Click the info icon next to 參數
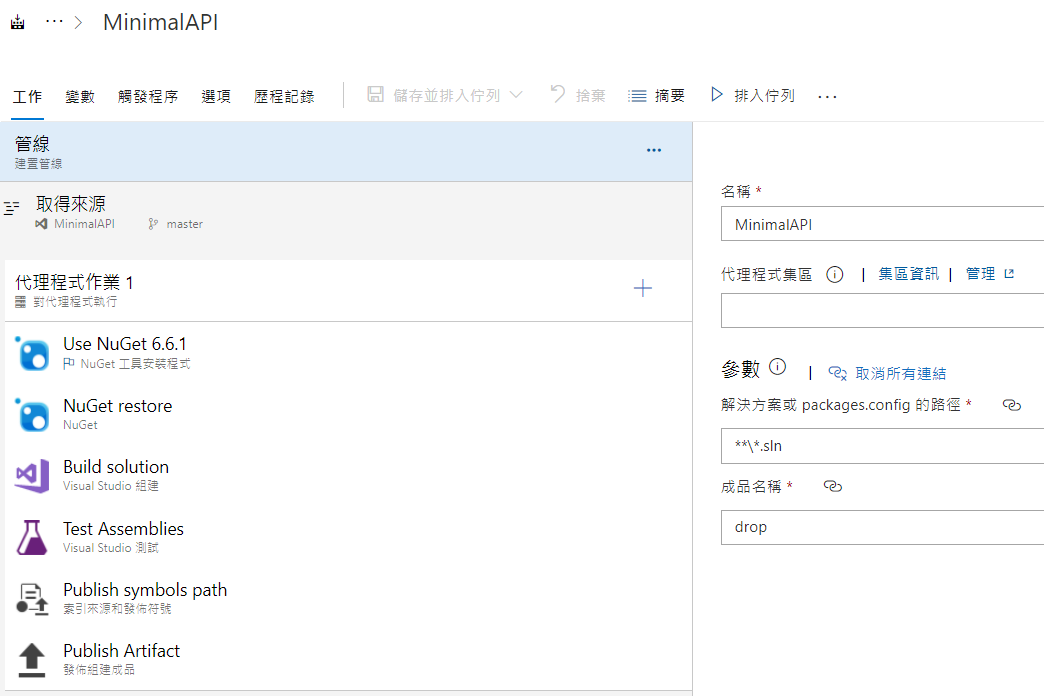The width and height of the screenshot is (1044, 696). tap(778, 367)
